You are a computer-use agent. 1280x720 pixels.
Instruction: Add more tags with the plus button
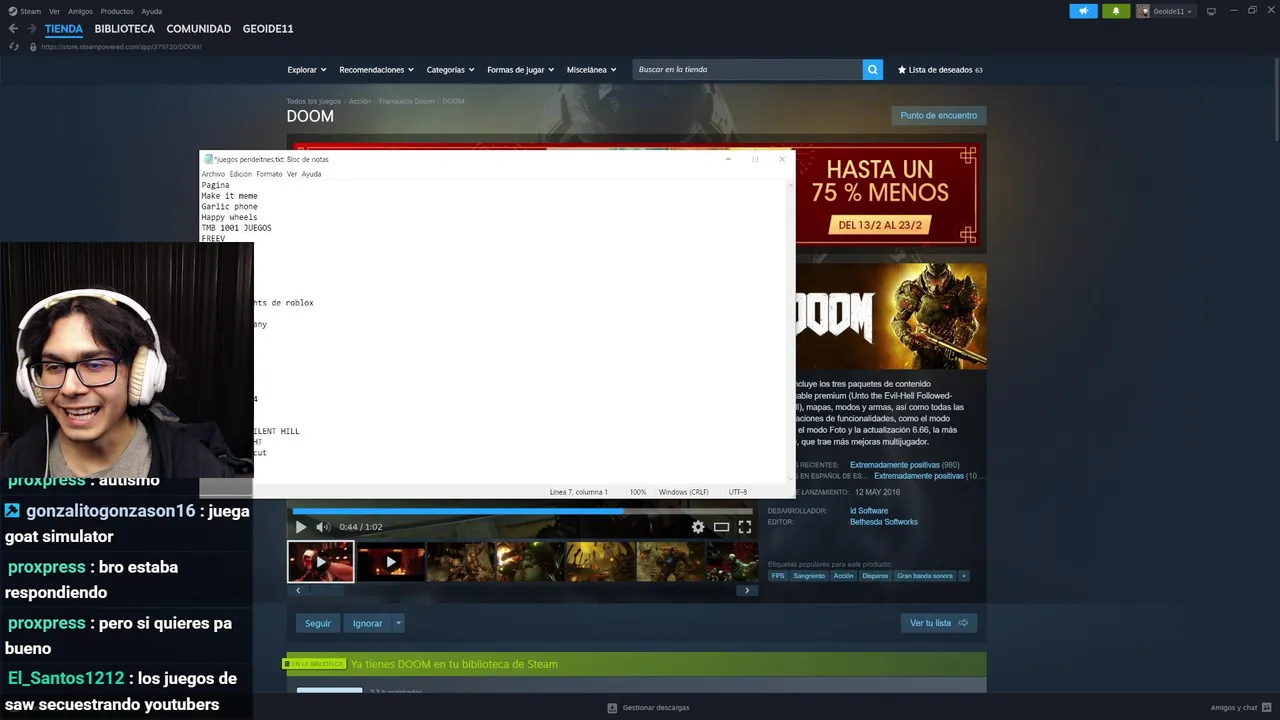964,576
